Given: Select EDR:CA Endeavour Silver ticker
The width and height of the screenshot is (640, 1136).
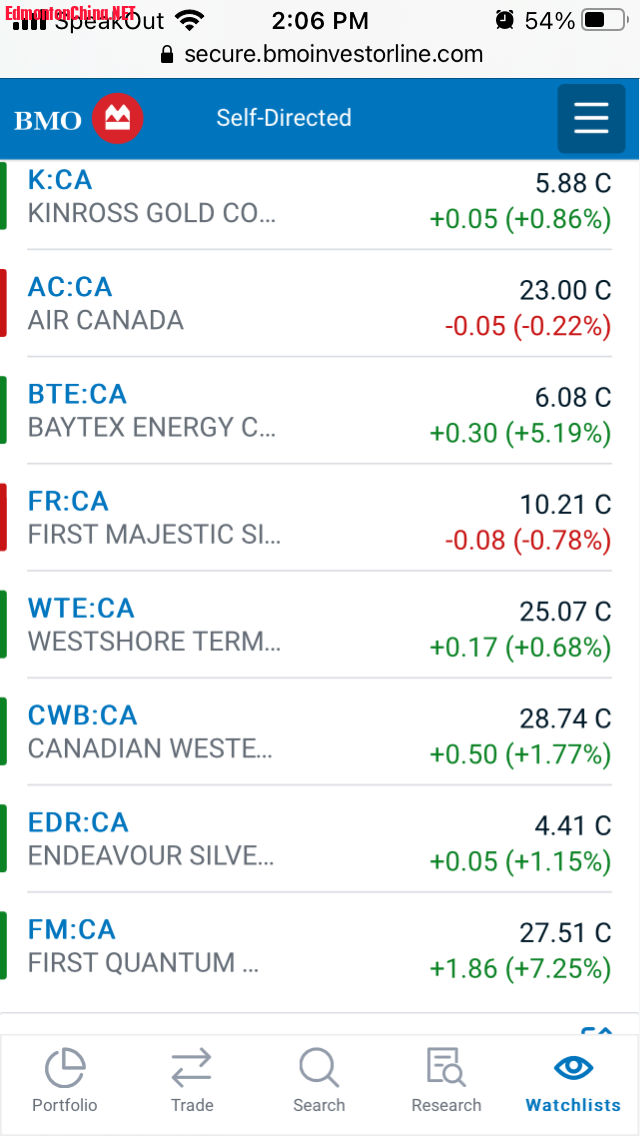Looking at the screenshot, I should 78,823.
